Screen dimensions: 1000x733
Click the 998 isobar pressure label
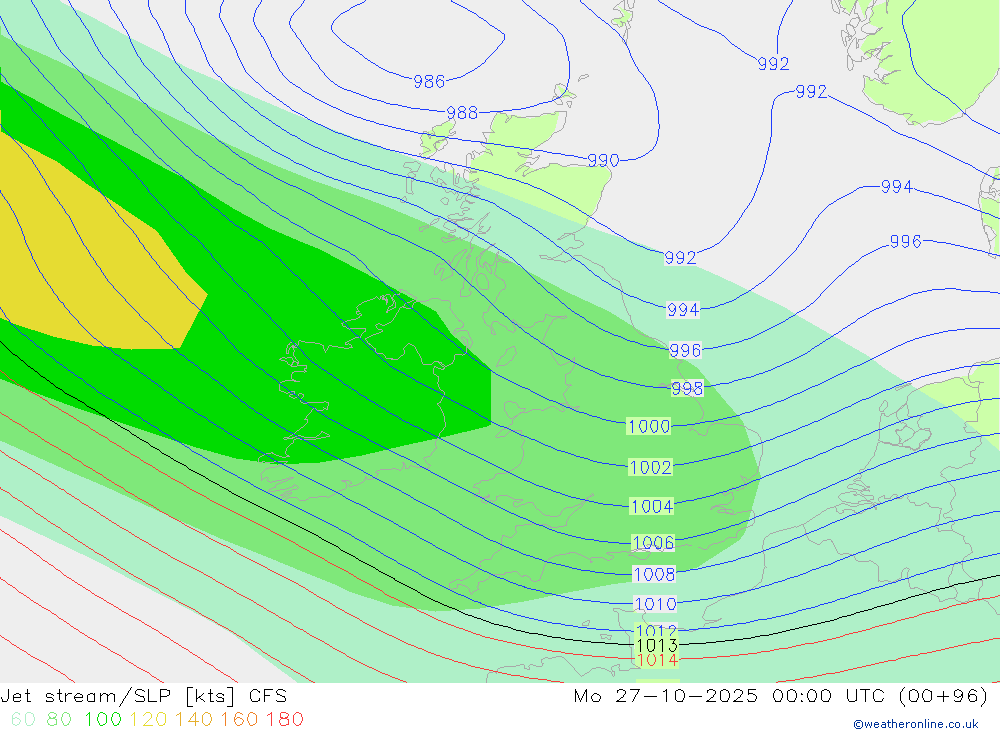point(687,389)
